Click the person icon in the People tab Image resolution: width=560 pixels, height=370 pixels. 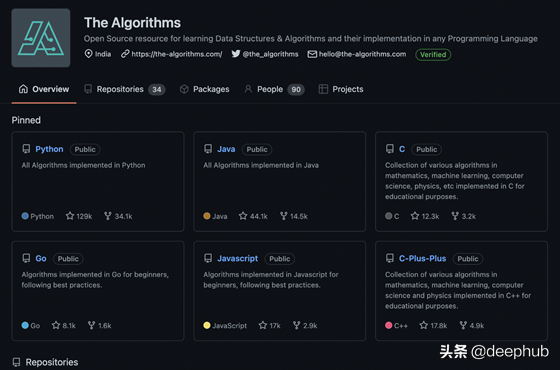tap(248, 89)
